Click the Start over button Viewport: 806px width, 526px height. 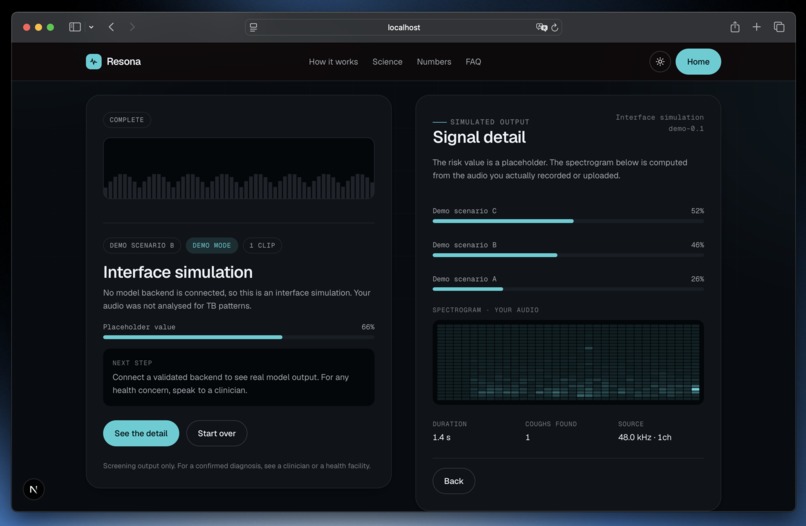point(216,433)
